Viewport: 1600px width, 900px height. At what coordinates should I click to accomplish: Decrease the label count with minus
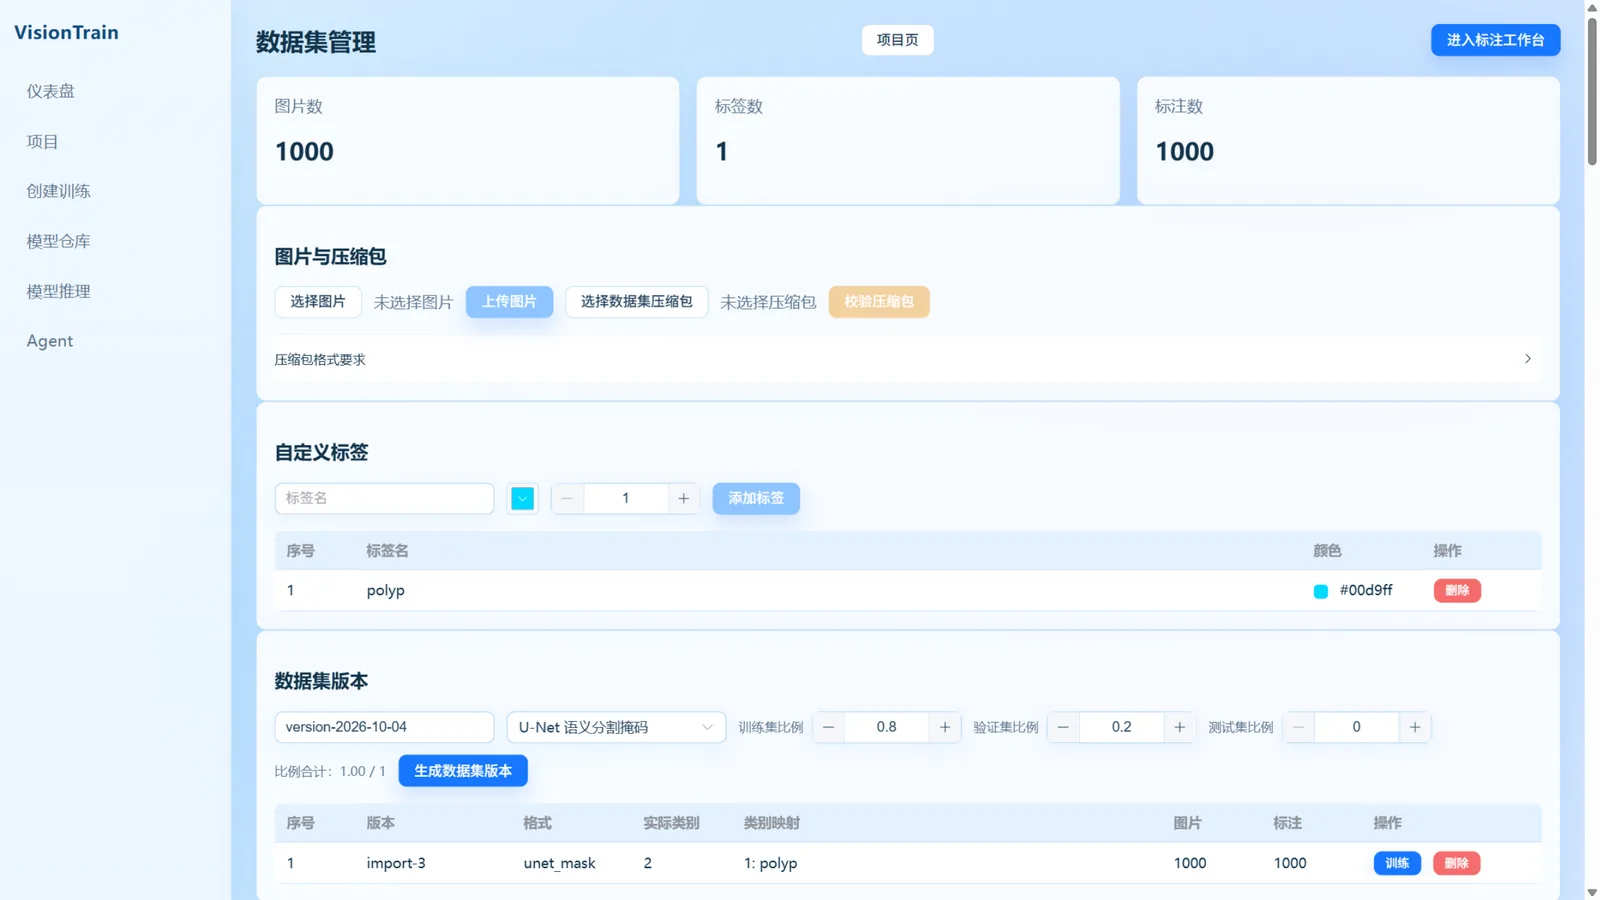[567, 498]
